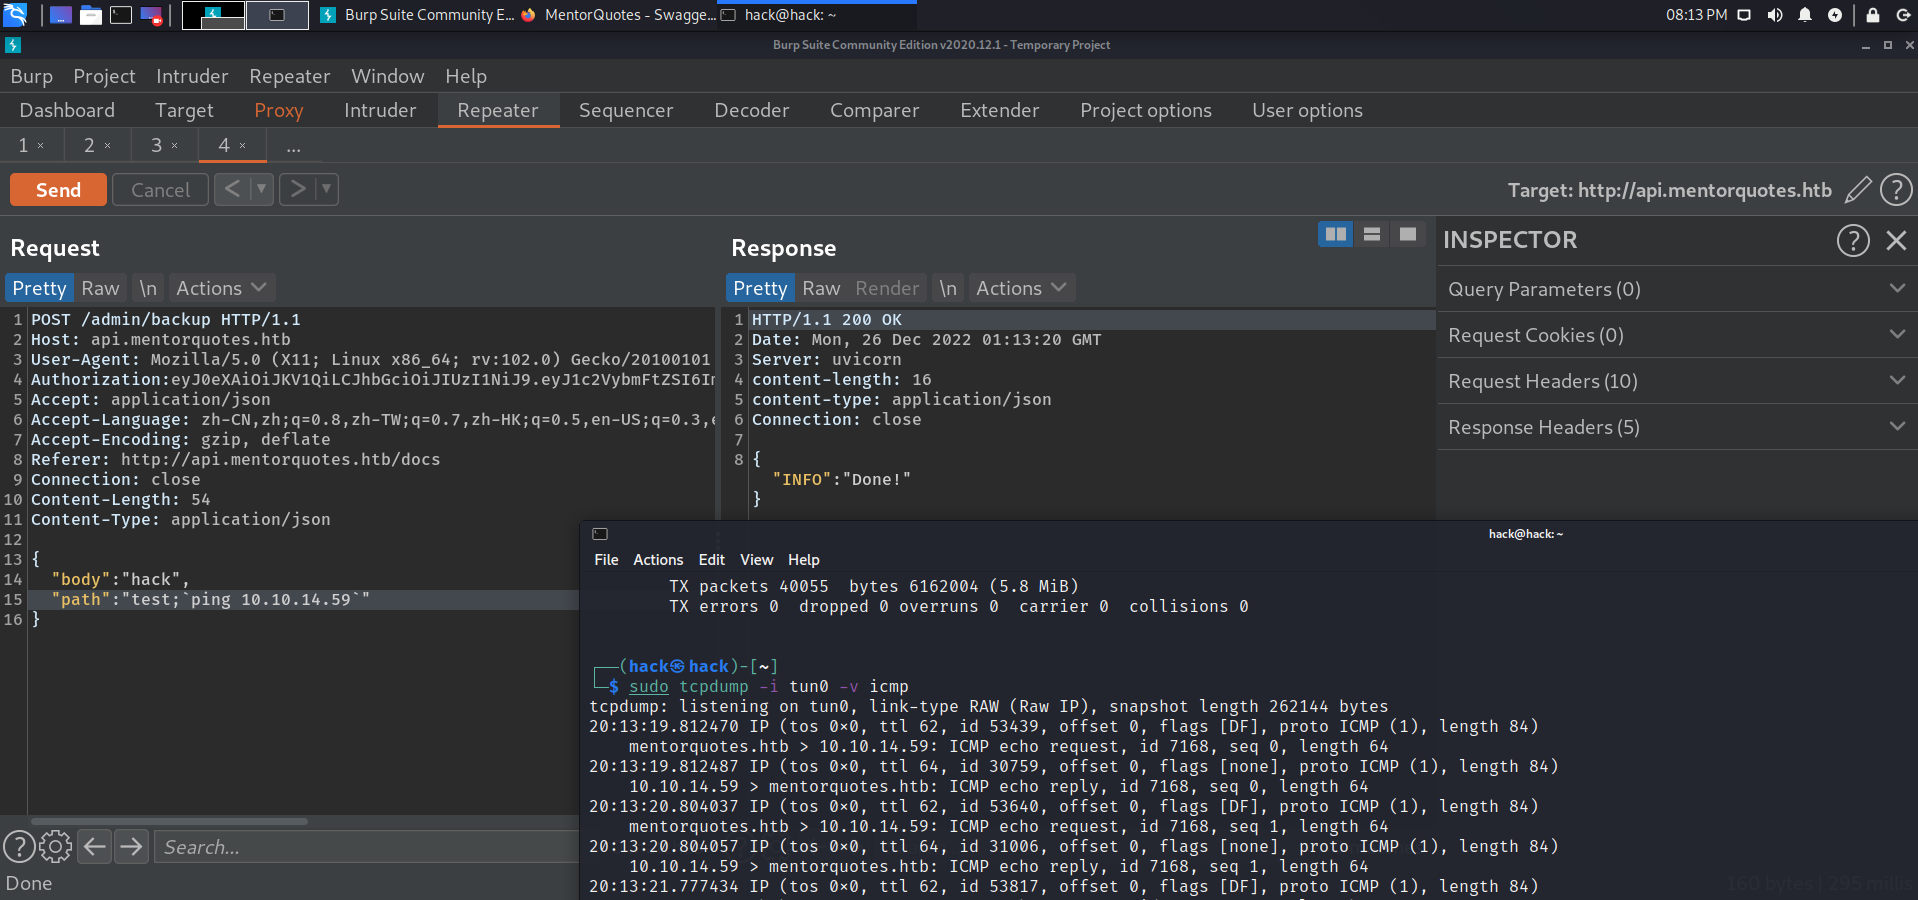Switch response view to Render
Image resolution: width=1918 pixels, height=900 pixels.
point(887,288)
